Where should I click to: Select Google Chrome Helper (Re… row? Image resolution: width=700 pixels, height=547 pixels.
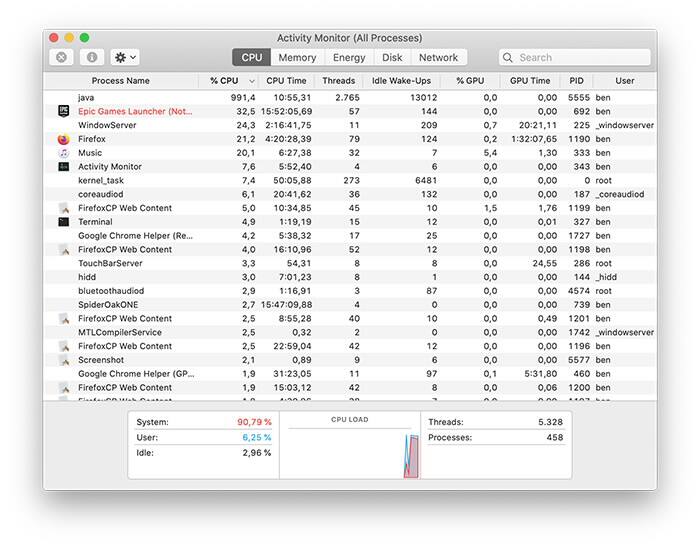point(350,236)
